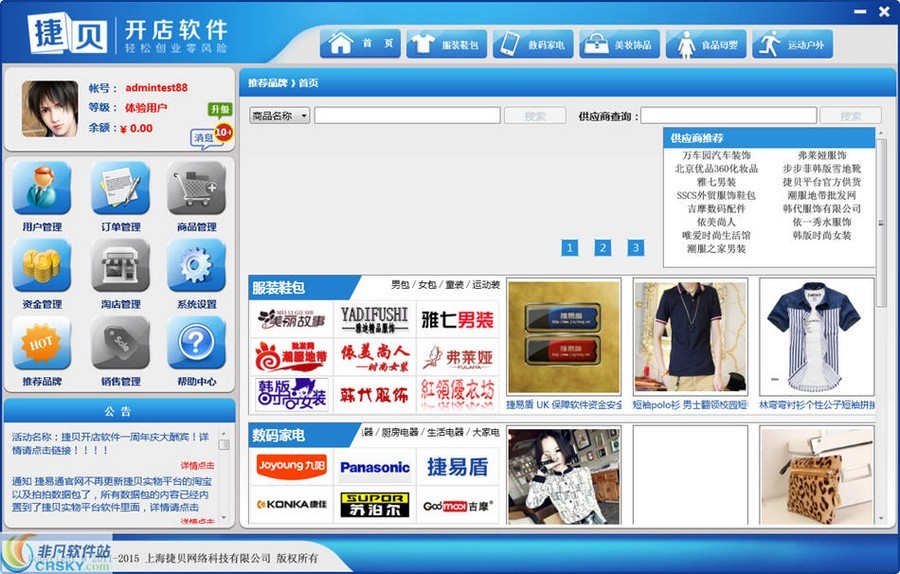Click account name admintest88

pos(156,88)
